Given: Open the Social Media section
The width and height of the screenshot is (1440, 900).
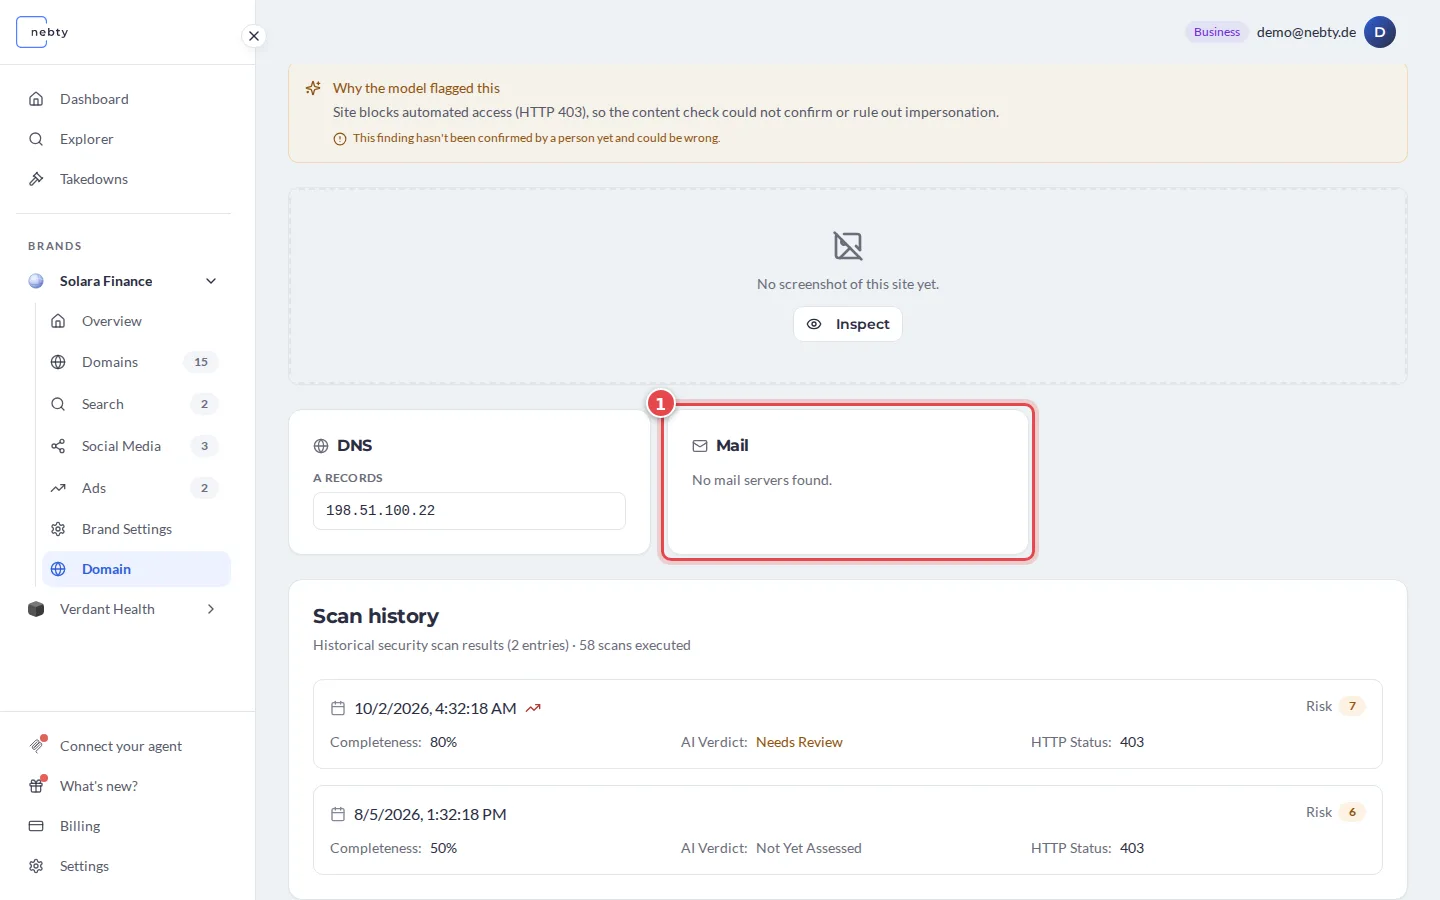Looking at the screenshot, I should (x=136, y=446).
